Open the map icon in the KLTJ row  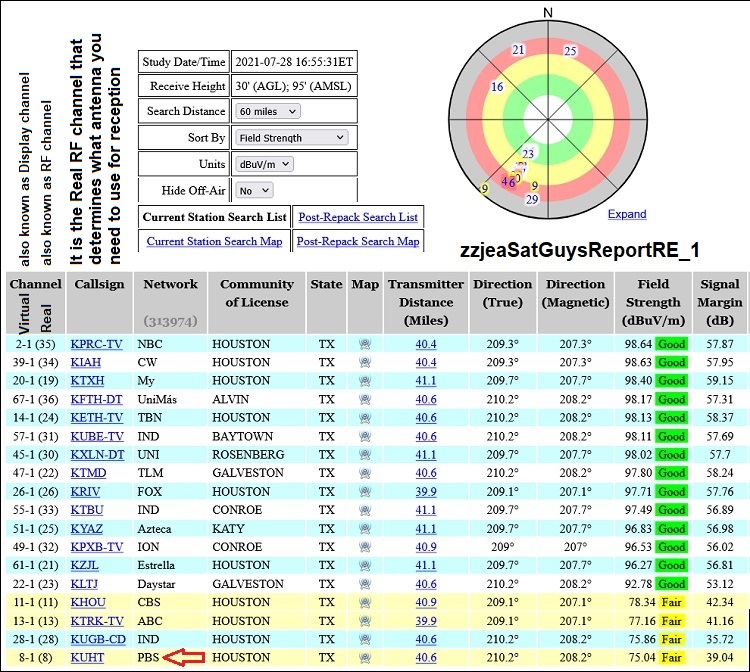click(365, 584)
